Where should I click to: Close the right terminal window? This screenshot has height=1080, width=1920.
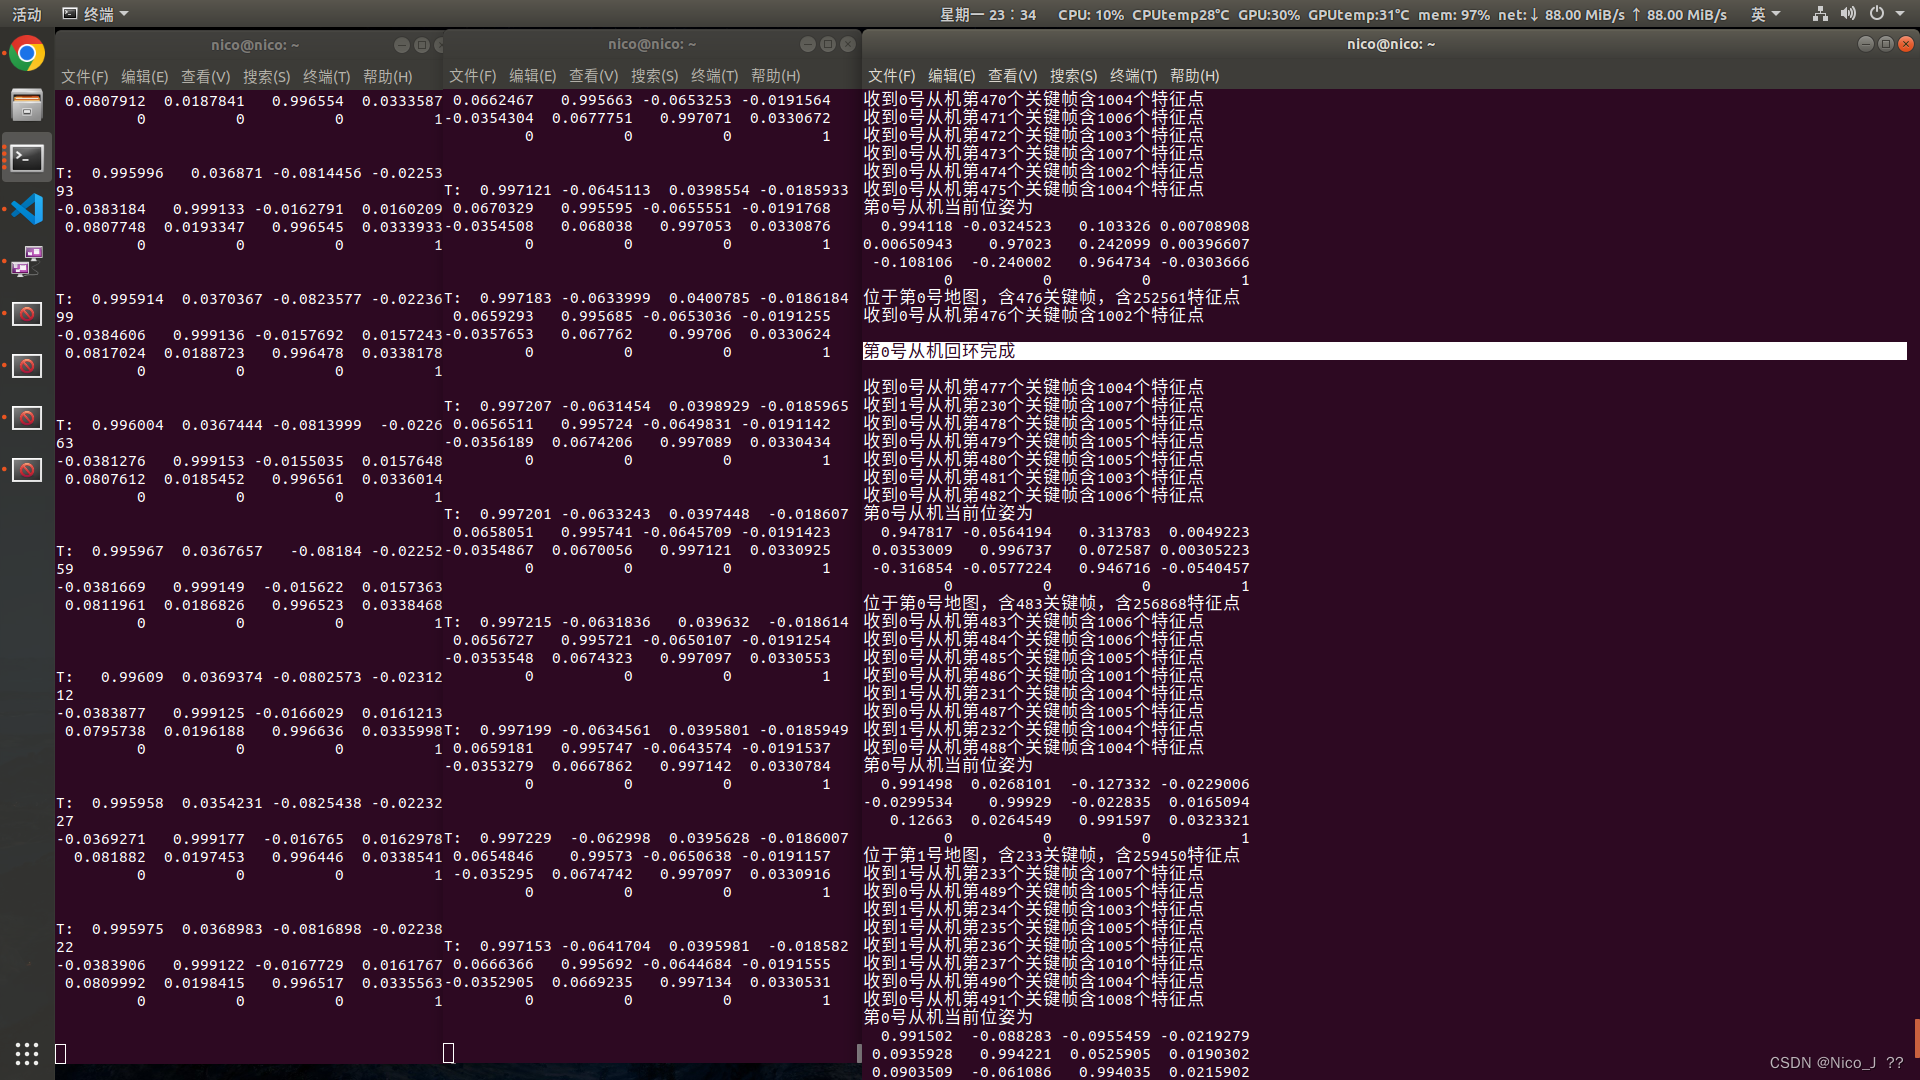(1906, 44)
